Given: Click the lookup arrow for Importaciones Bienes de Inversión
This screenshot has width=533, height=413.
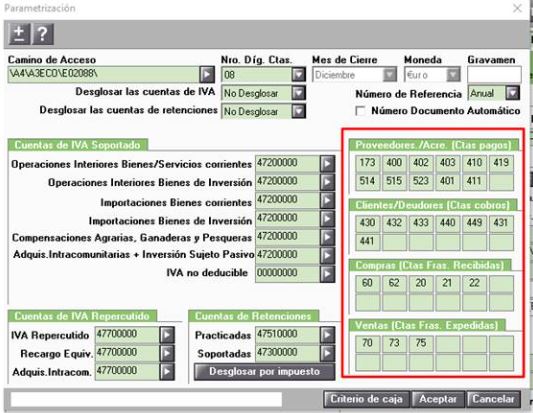Looking at the screenshot, I should (x=327, y=219).
